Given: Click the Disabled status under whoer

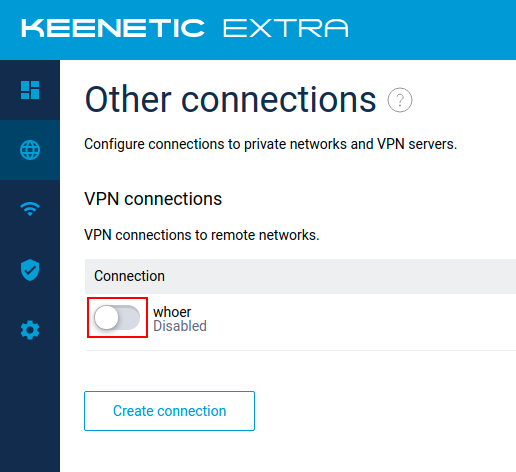Looking at the screenshot, I should [x=180, y=326].
